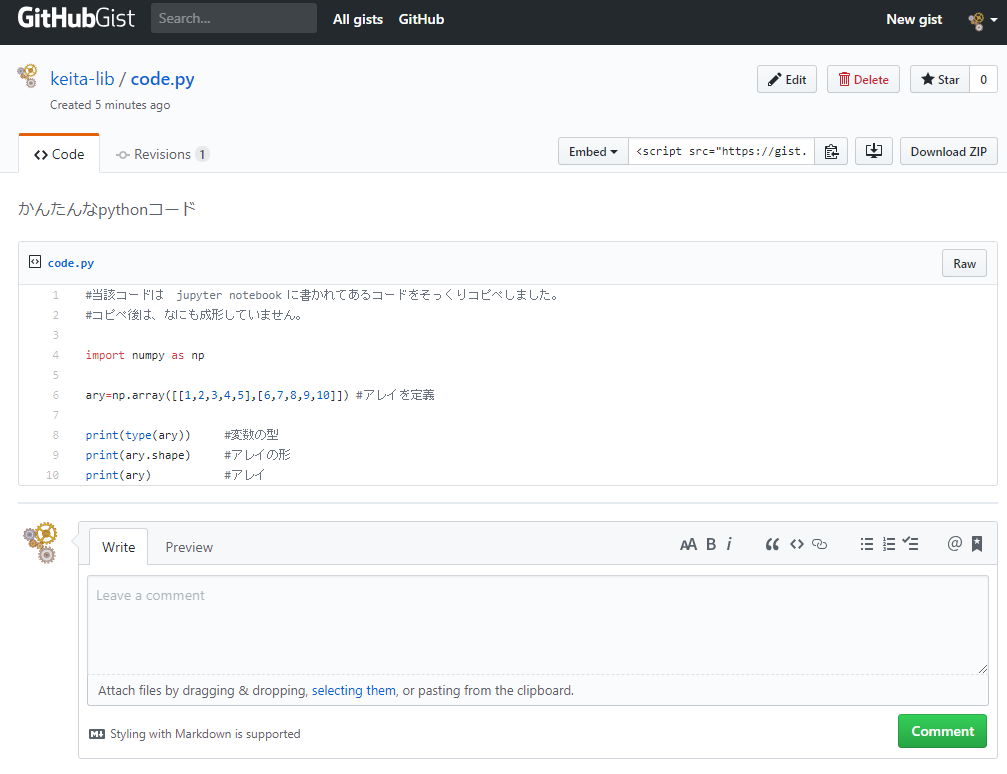
Task: Click the GitHub Gist logo
Action: point(76,18)
